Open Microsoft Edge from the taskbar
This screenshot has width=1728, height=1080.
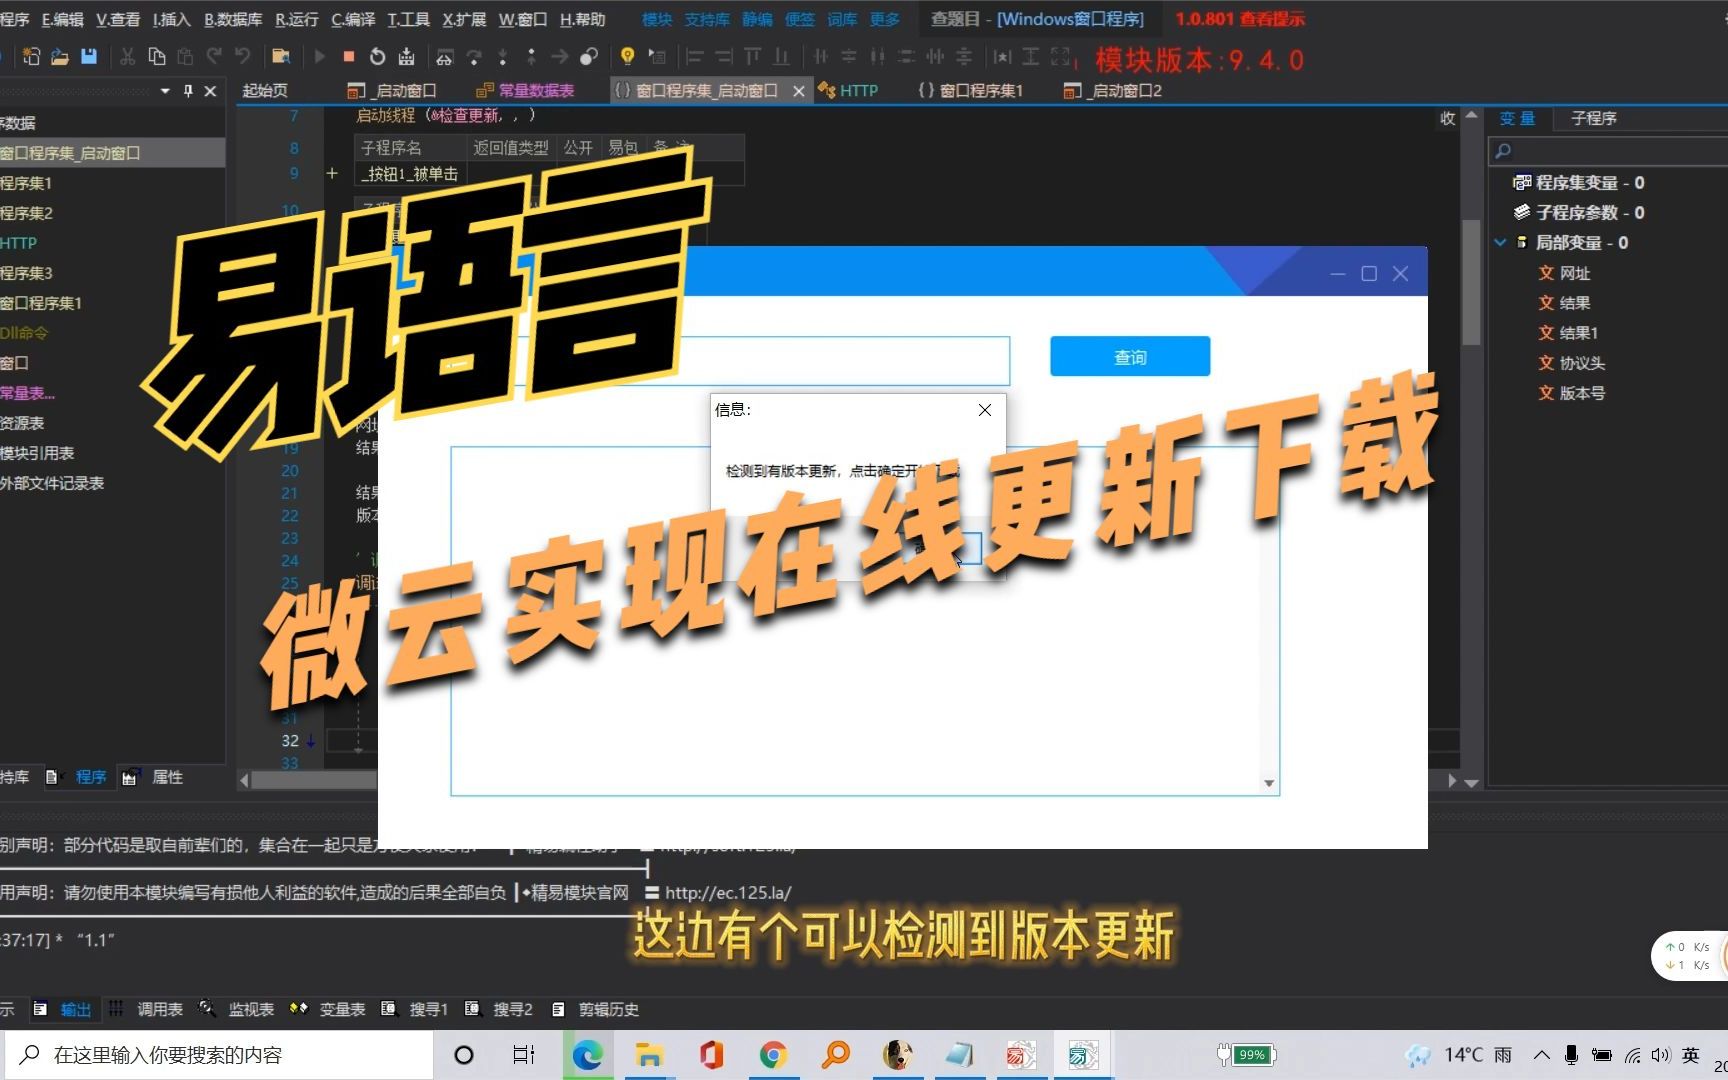pyautogui.click(x=587, y=1055)
